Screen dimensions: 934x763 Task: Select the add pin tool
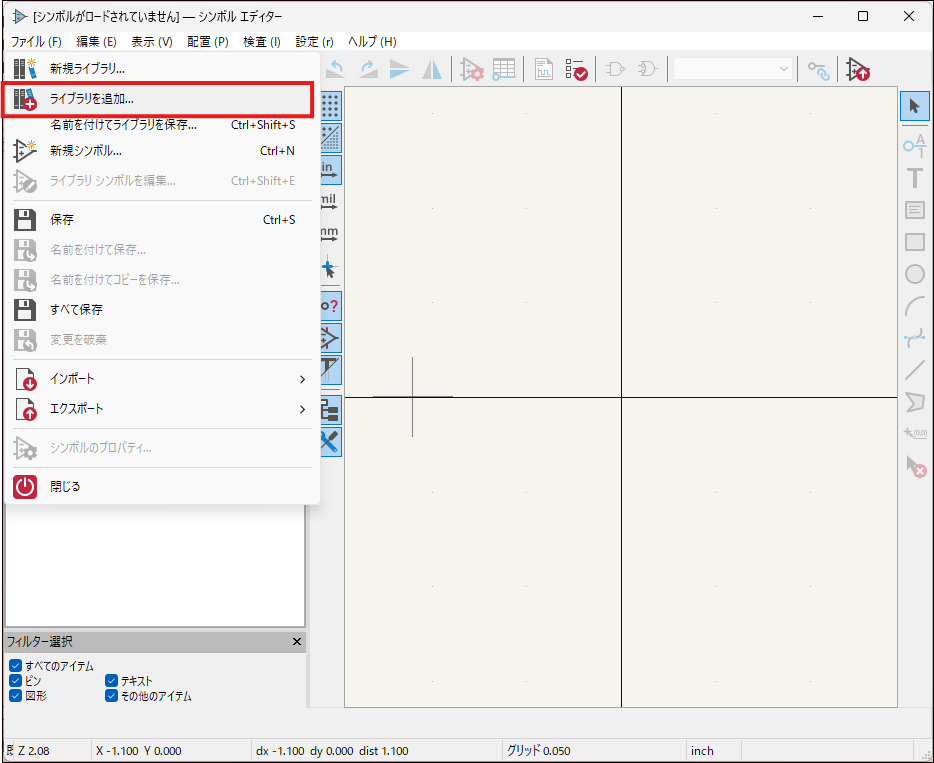pos(914,146)
